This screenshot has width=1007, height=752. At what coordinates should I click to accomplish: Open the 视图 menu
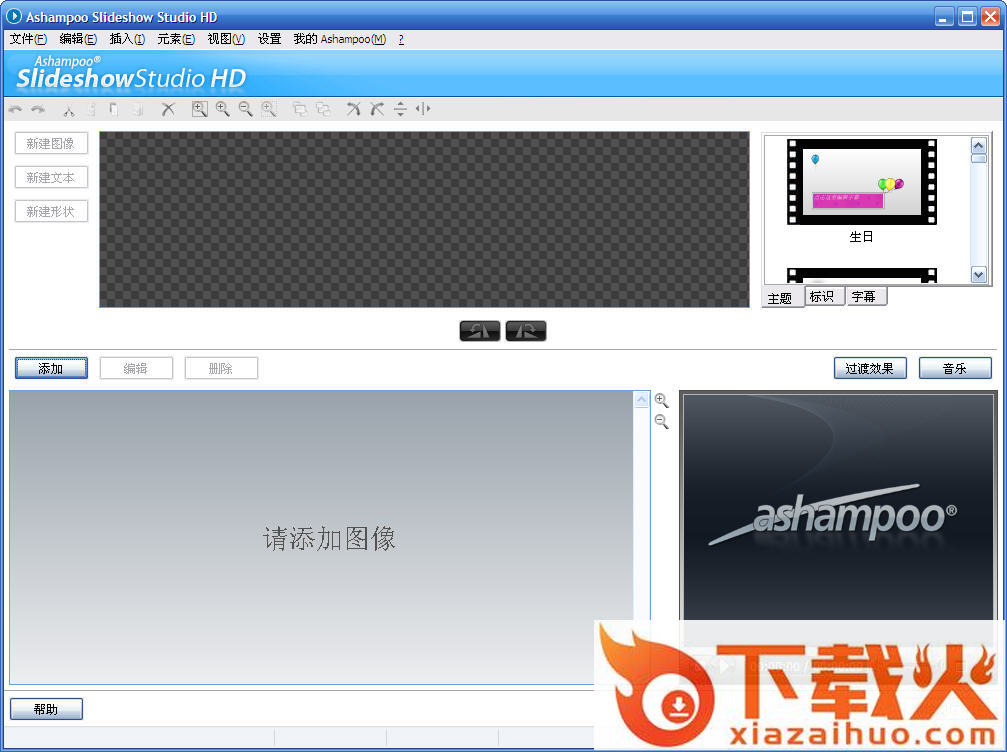pyautogui.click(x=226, y=39)
